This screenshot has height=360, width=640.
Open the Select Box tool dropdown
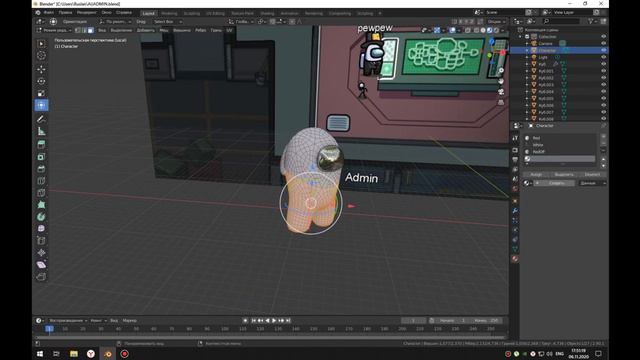pyautogui.click(x=168, y=22)
